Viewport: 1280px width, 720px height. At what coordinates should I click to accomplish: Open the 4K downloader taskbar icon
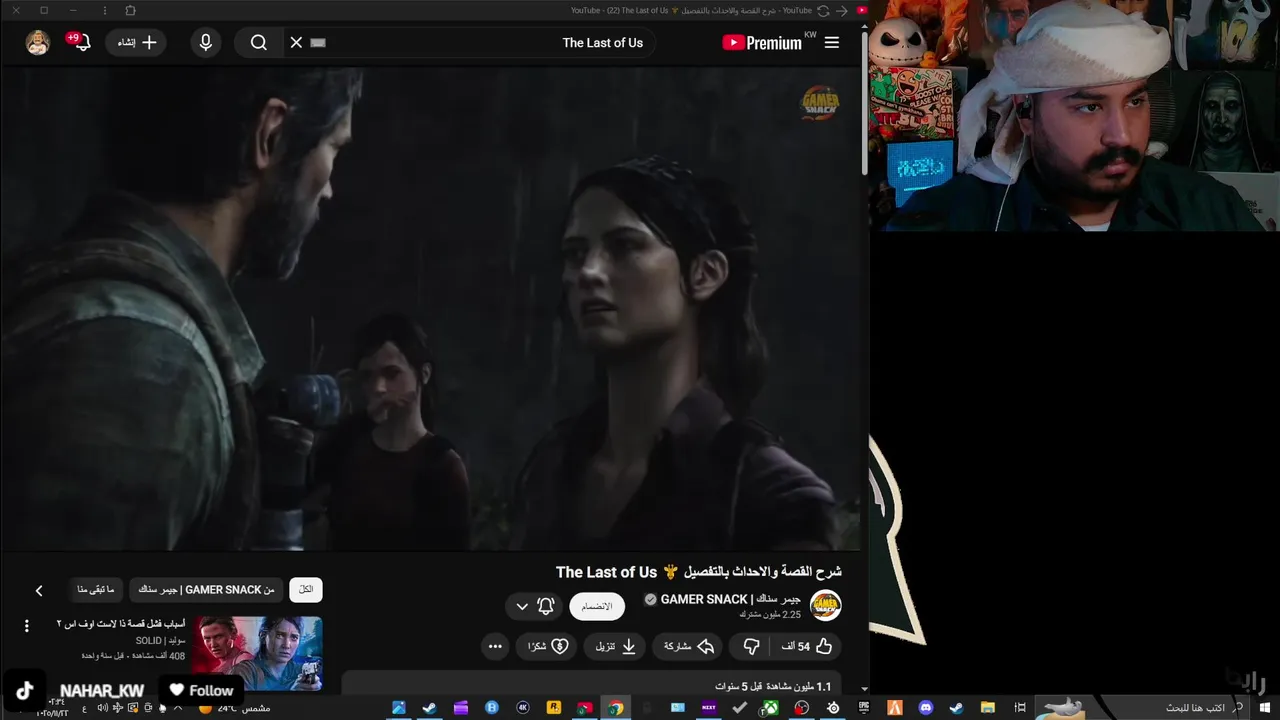tap(522, 708)
